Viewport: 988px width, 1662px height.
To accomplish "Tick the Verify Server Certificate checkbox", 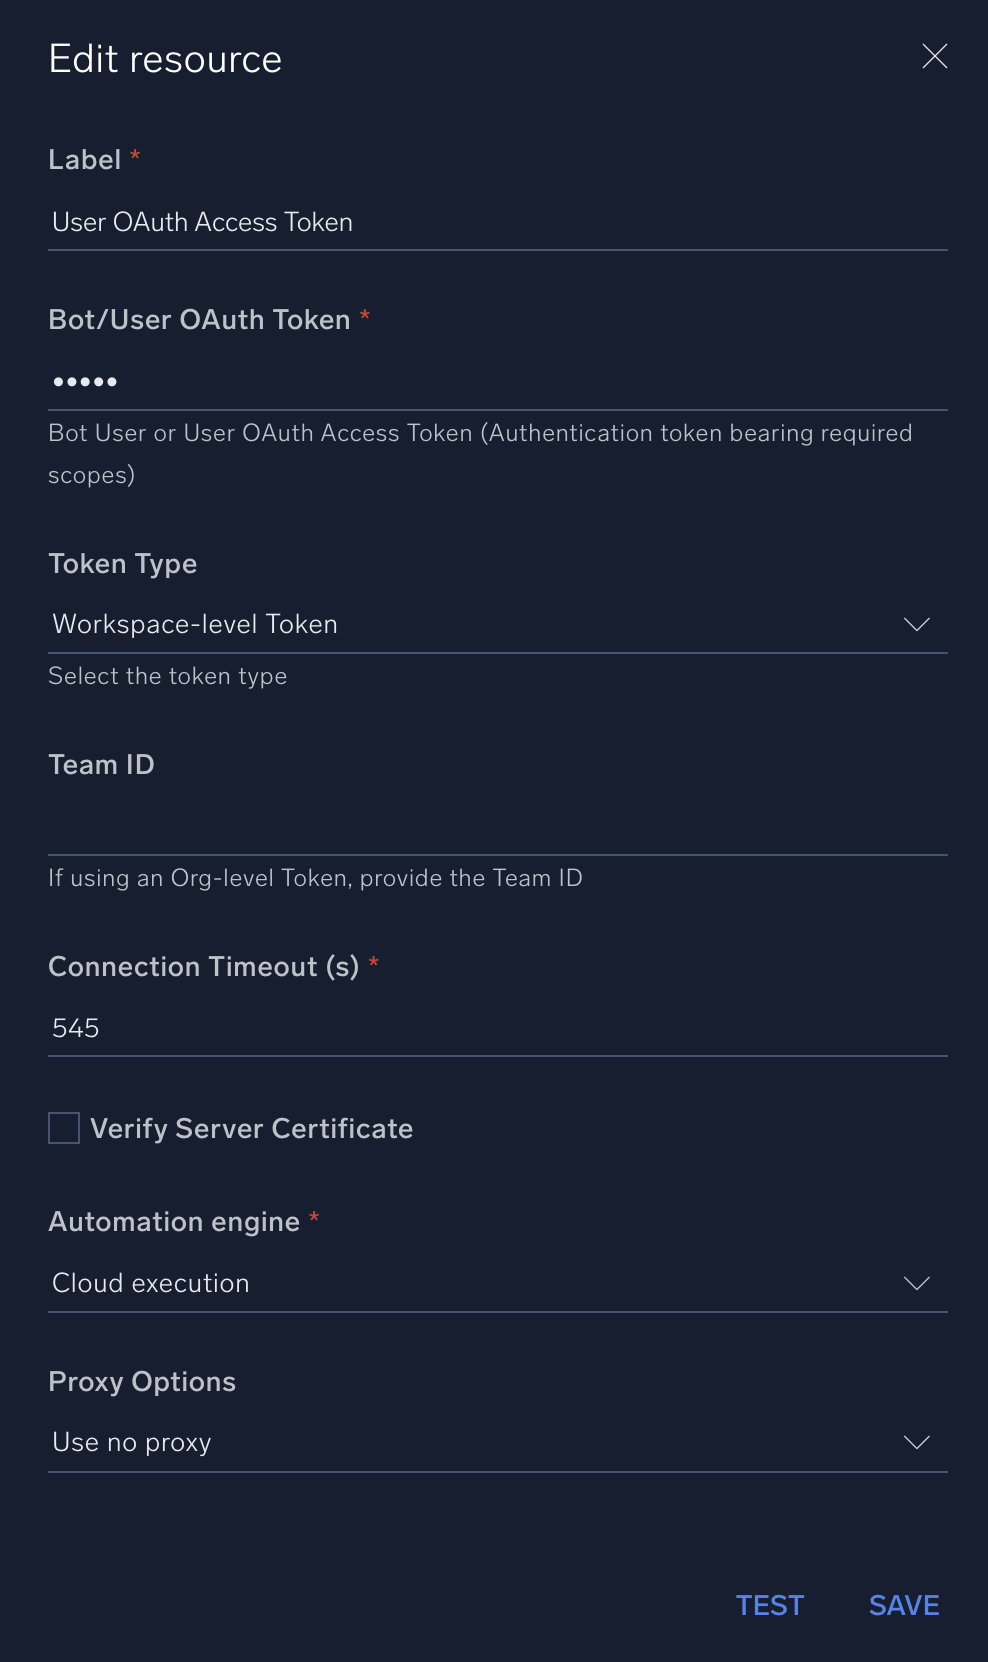I will coord(64,1128).
